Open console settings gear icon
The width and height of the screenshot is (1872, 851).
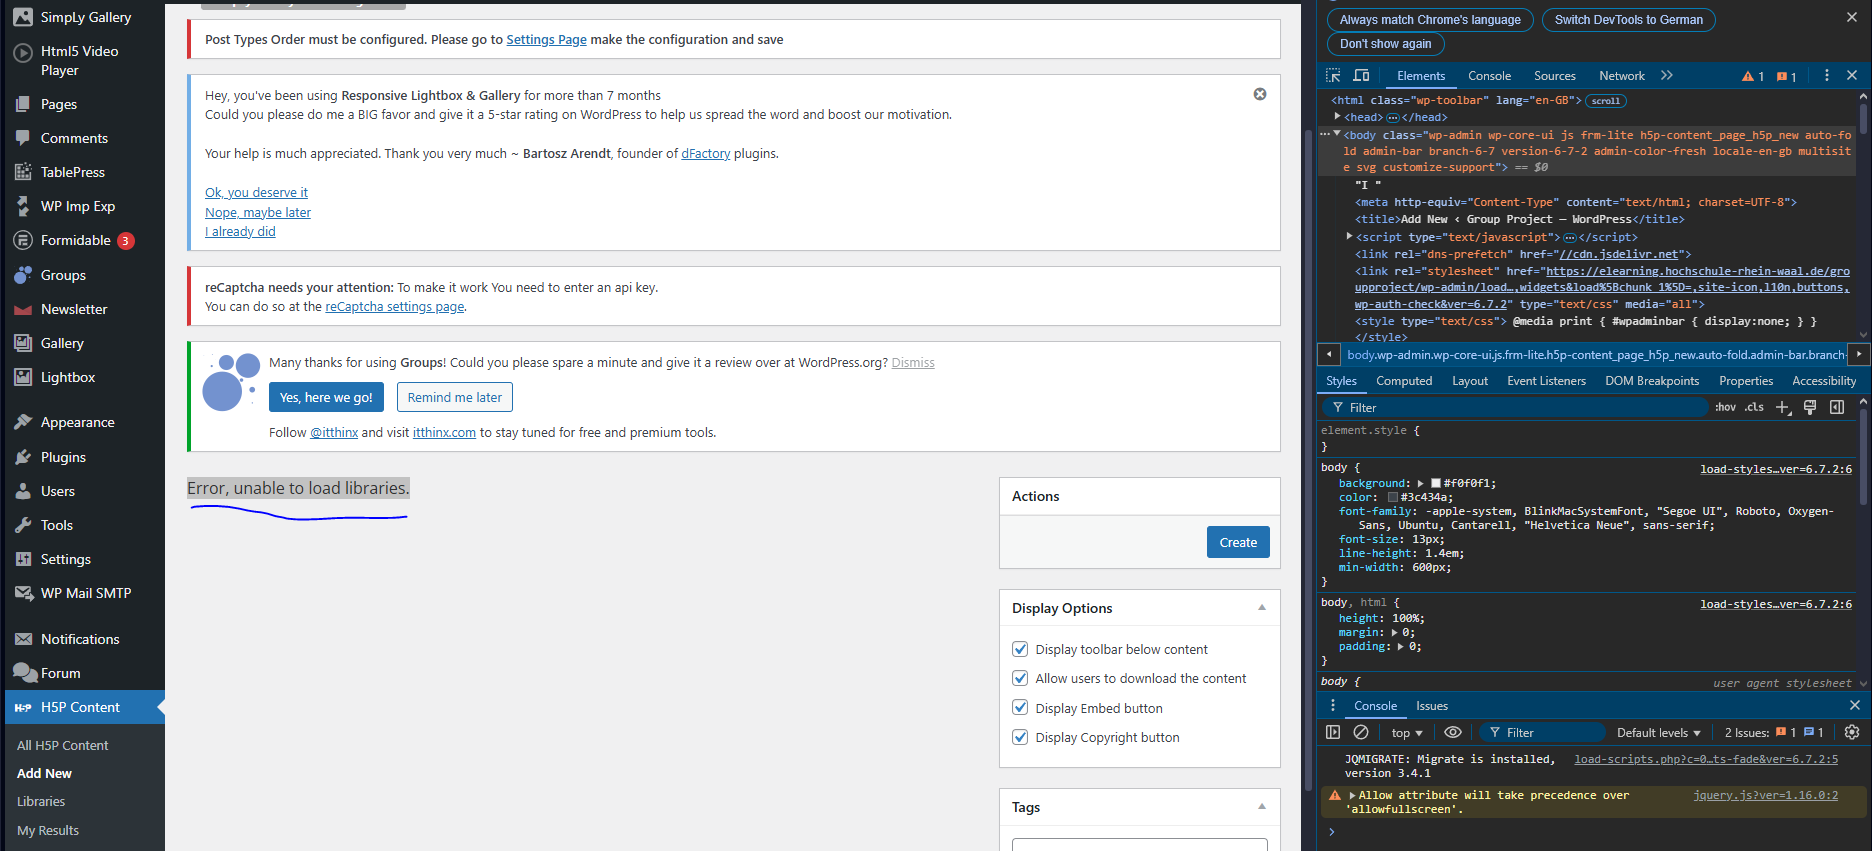point(1852,733)
